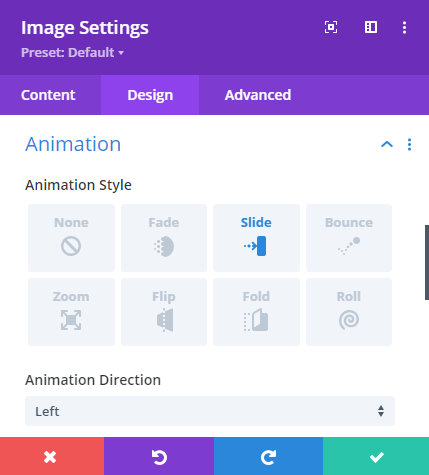Click the expand modal fullscreen icon

click(331, 27)
